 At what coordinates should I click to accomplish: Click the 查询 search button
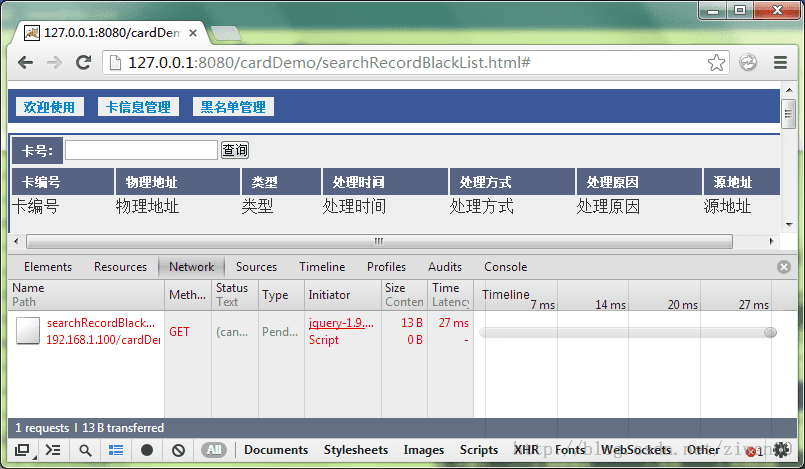tap(235, 150)
